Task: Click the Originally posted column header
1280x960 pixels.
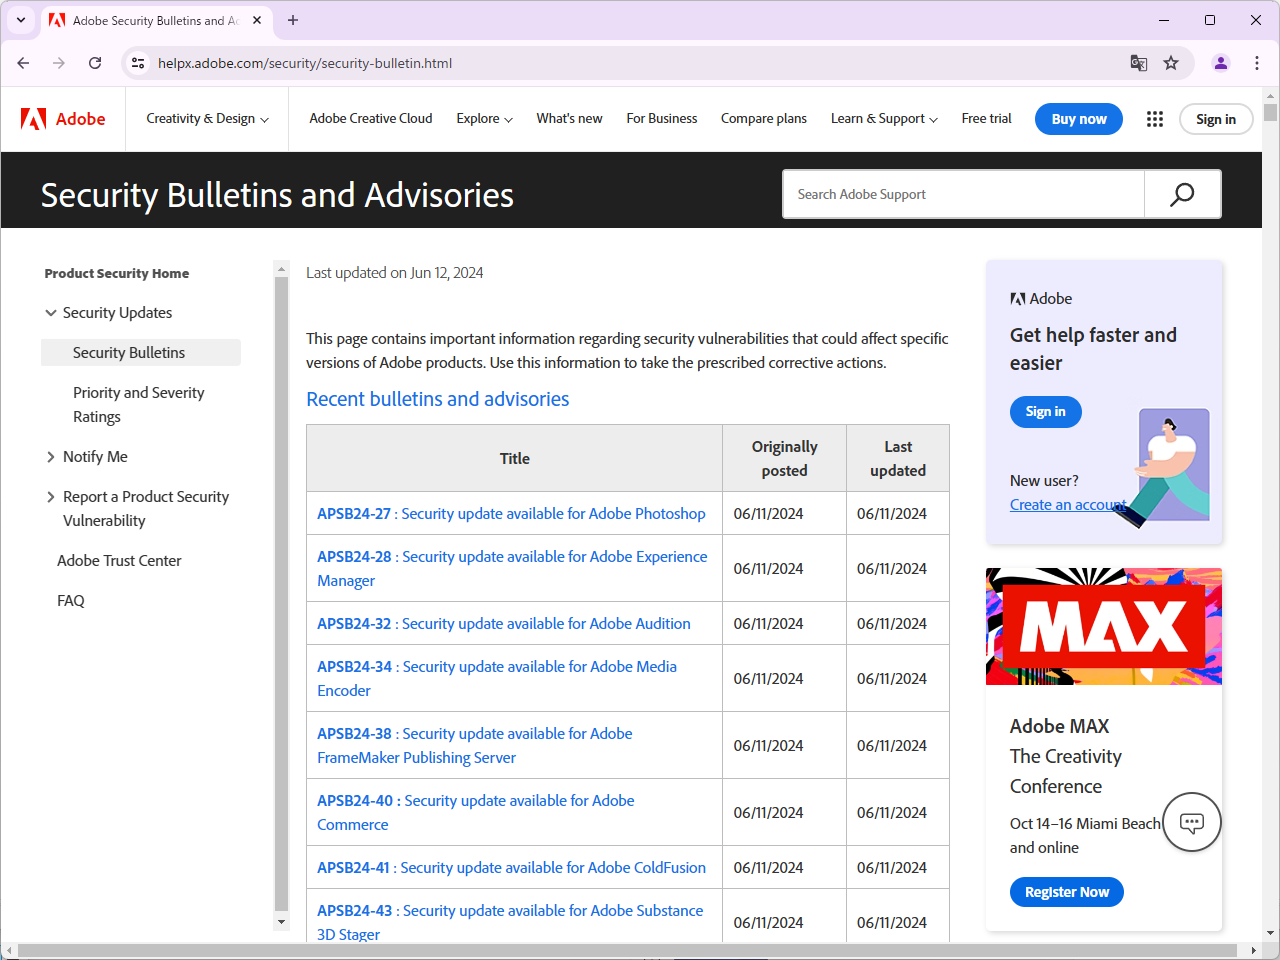Action: click(x=785, y=458)
